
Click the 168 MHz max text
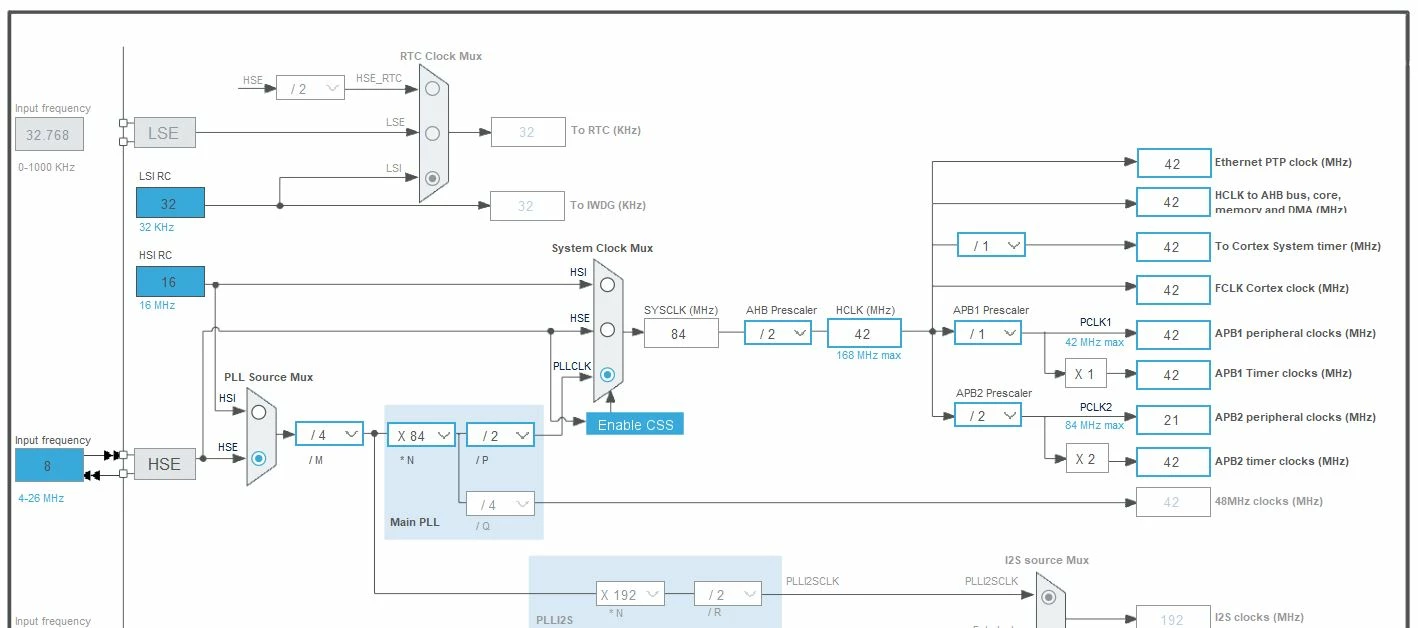coord(869,355)
